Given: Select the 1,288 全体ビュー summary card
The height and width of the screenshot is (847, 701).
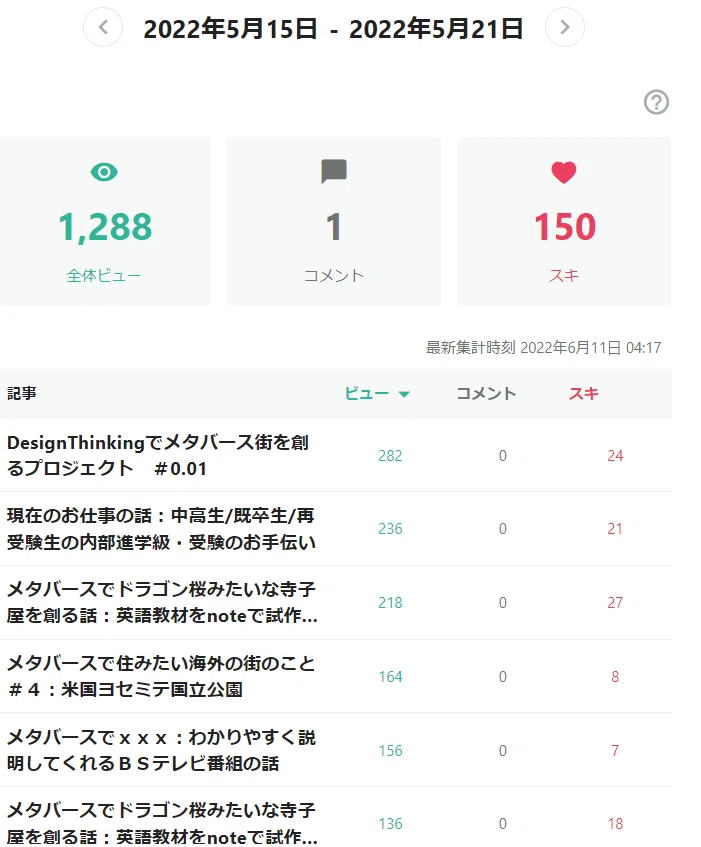Looking at the screenshot, I should 105,221.
